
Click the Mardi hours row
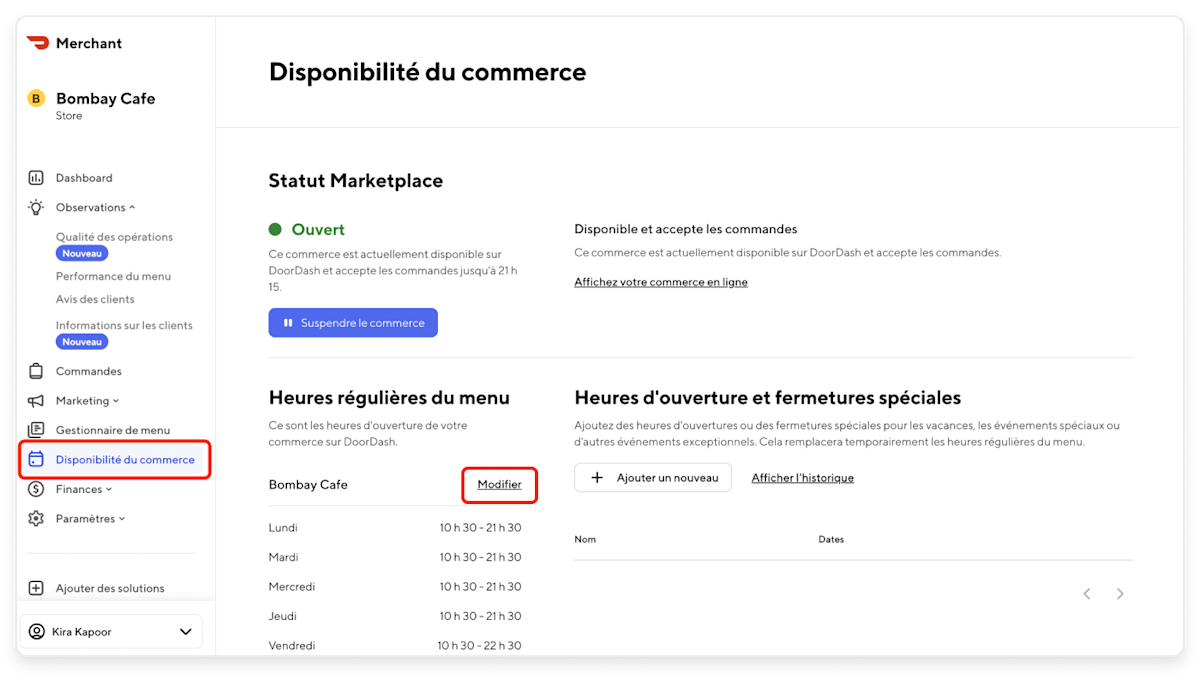[x=395, y=557]
